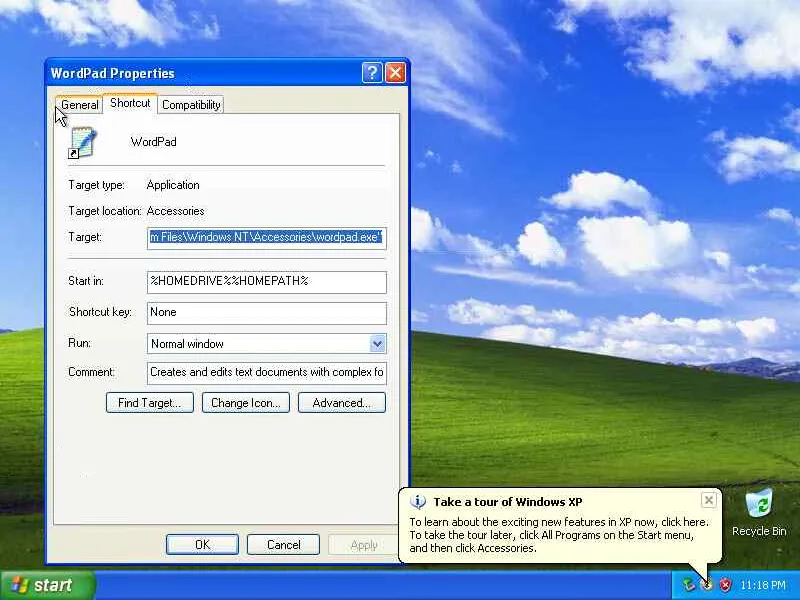Open the Start menu

[48, 585]
